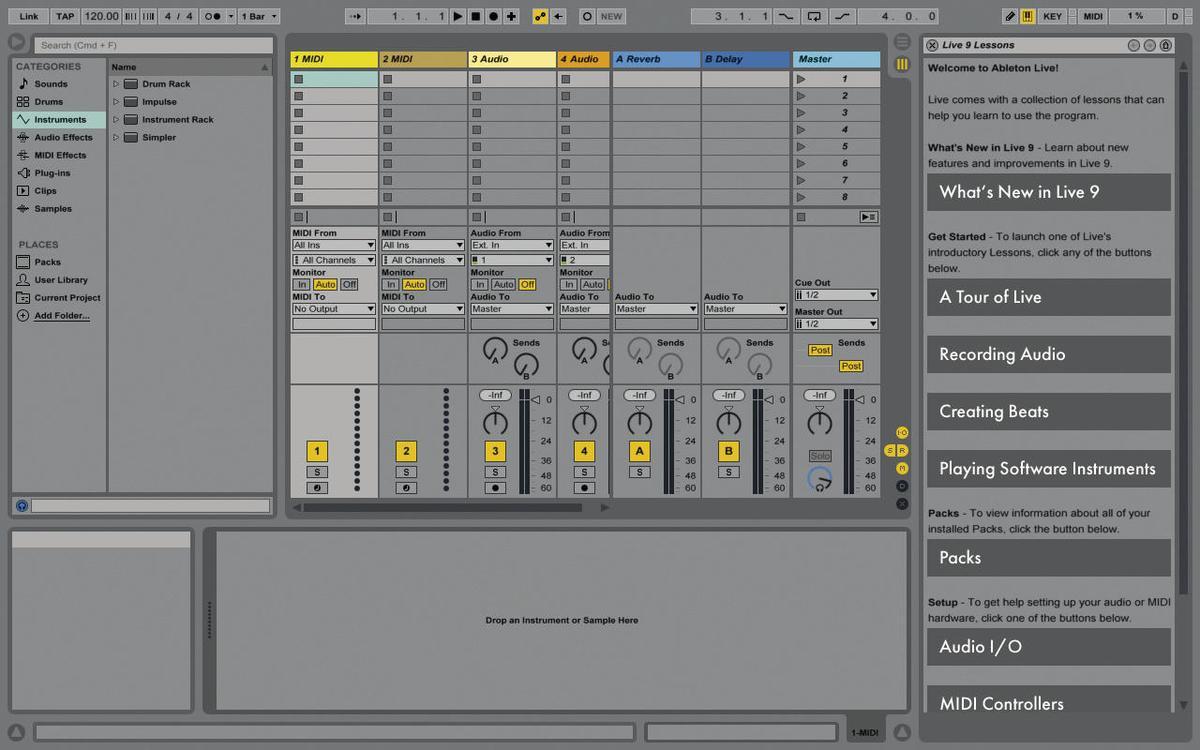Toggle upper Post button on Master sends
The image size is (1200, 750).
(820, 350)
